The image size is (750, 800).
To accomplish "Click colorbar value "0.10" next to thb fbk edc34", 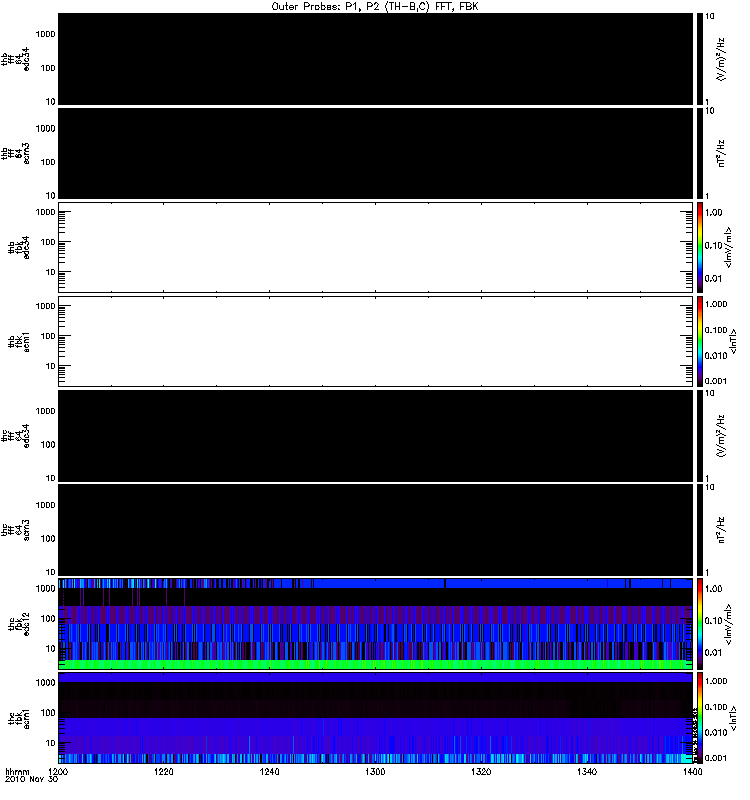I will coord(714,246).
